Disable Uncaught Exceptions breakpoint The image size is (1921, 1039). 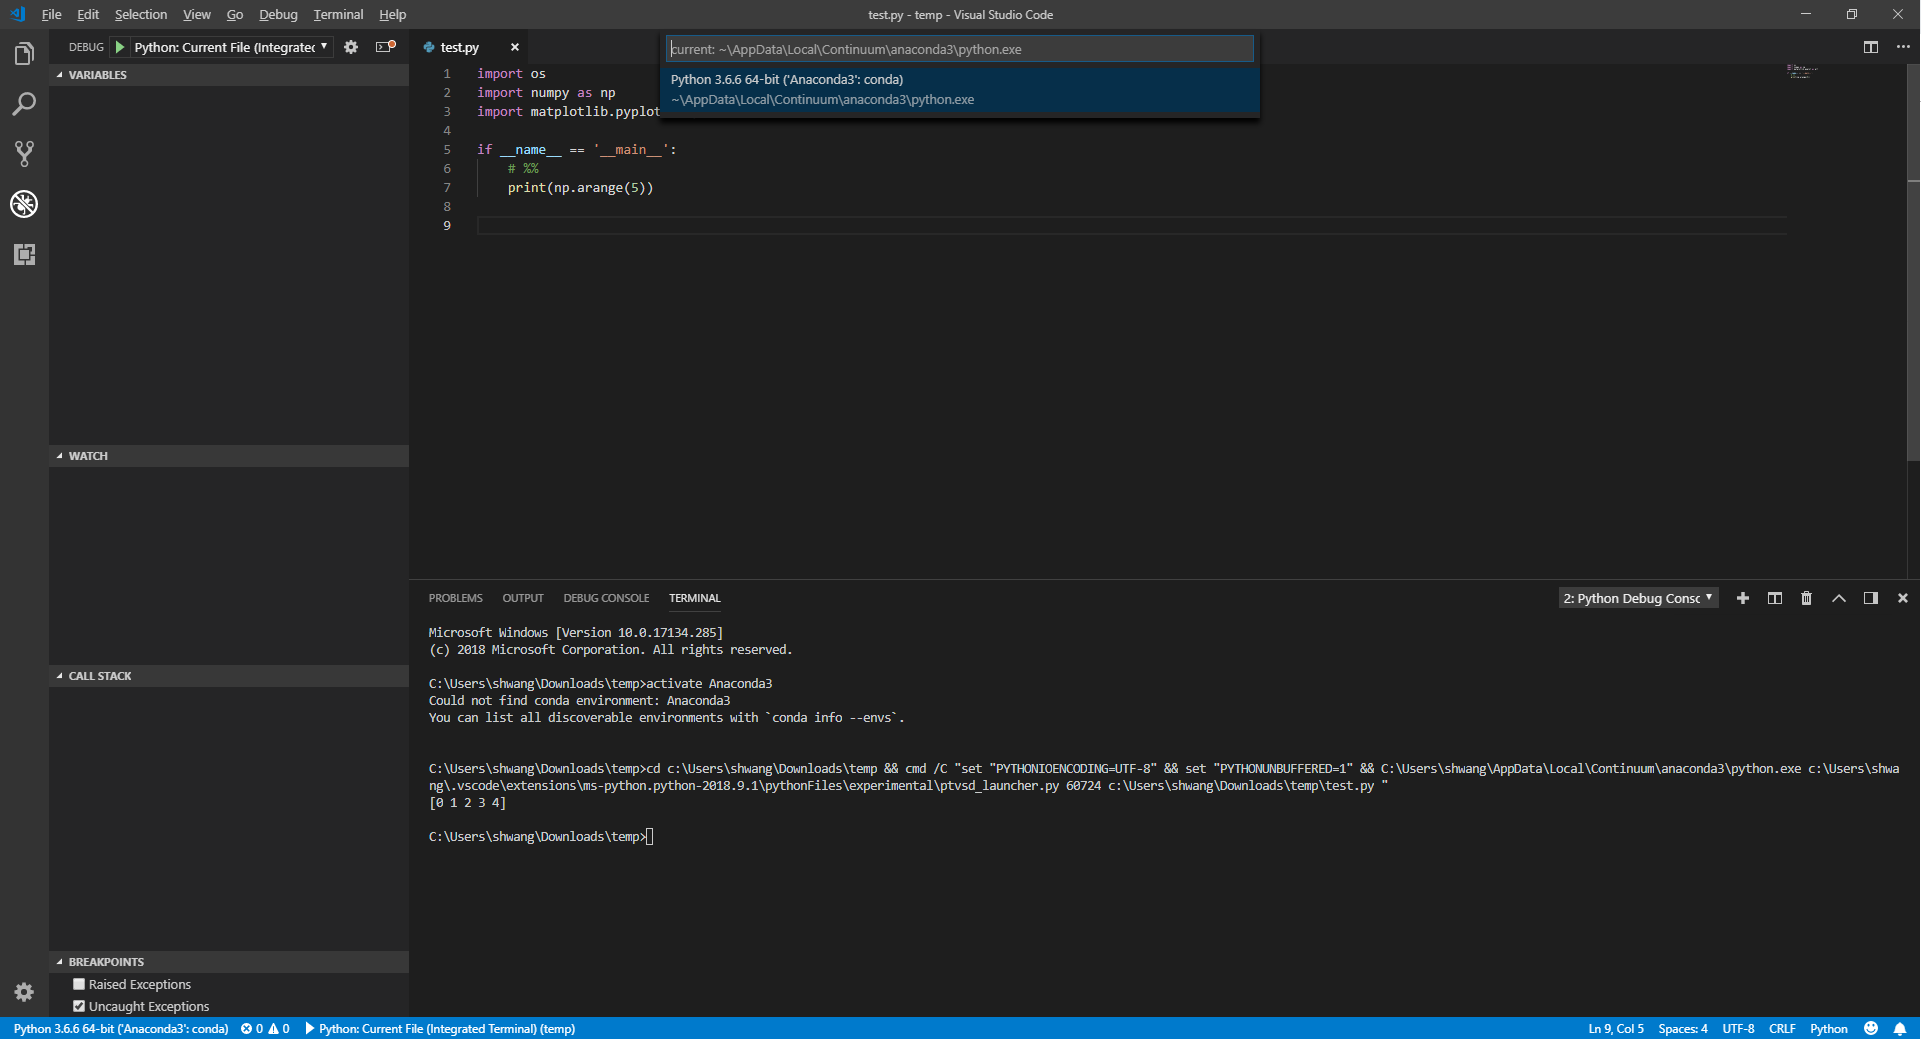pyautogui.click(x=79, y=1006)
